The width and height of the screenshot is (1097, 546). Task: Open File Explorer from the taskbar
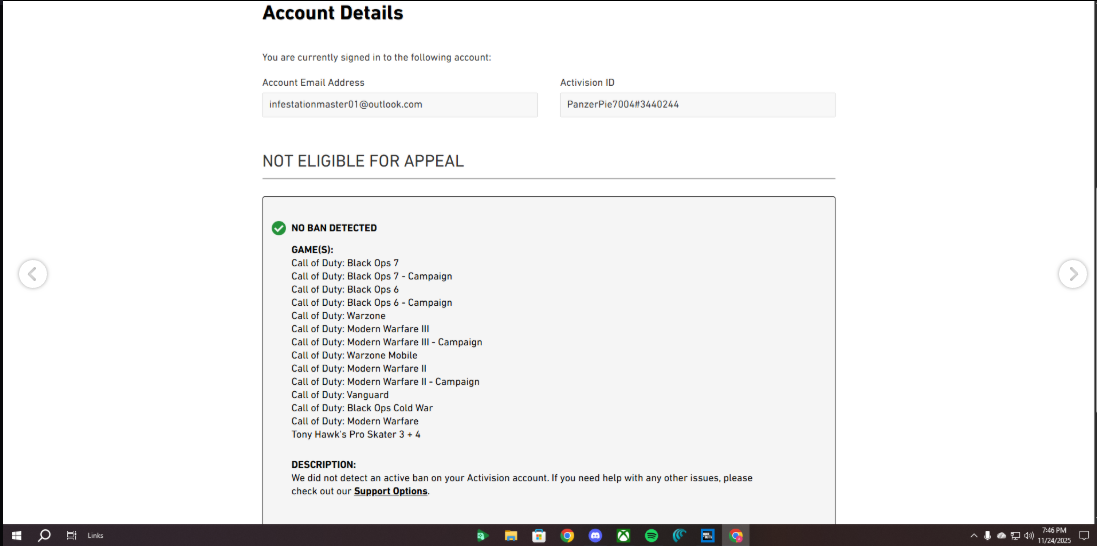(511, 536)
